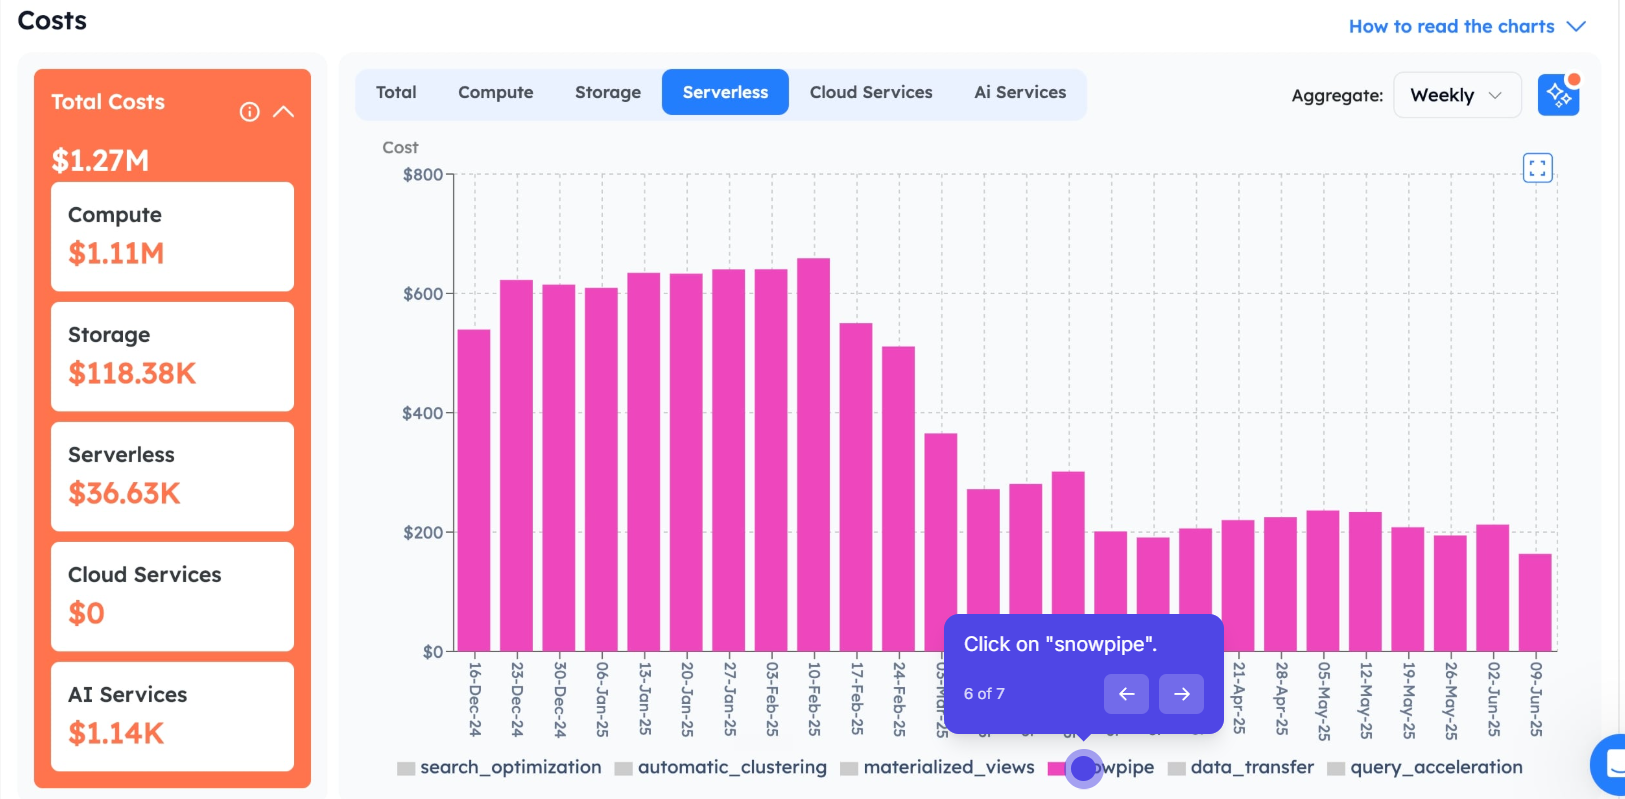This screenshot has width=1625, height=799.
Task: Click the Total Costs info icon
Action: (x=250, y=112)
